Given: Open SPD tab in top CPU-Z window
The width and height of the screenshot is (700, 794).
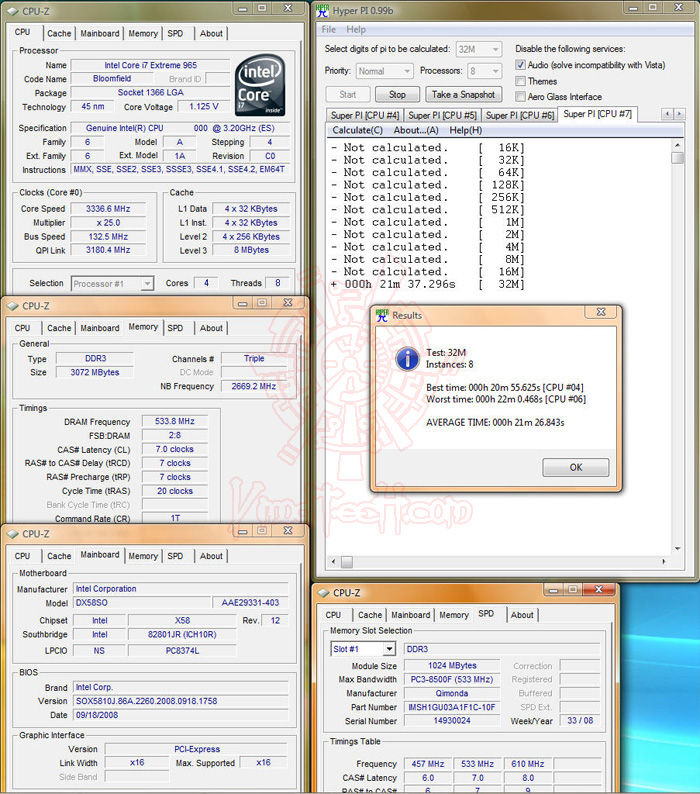Looking at the screenshot, I should coord(175,33).
